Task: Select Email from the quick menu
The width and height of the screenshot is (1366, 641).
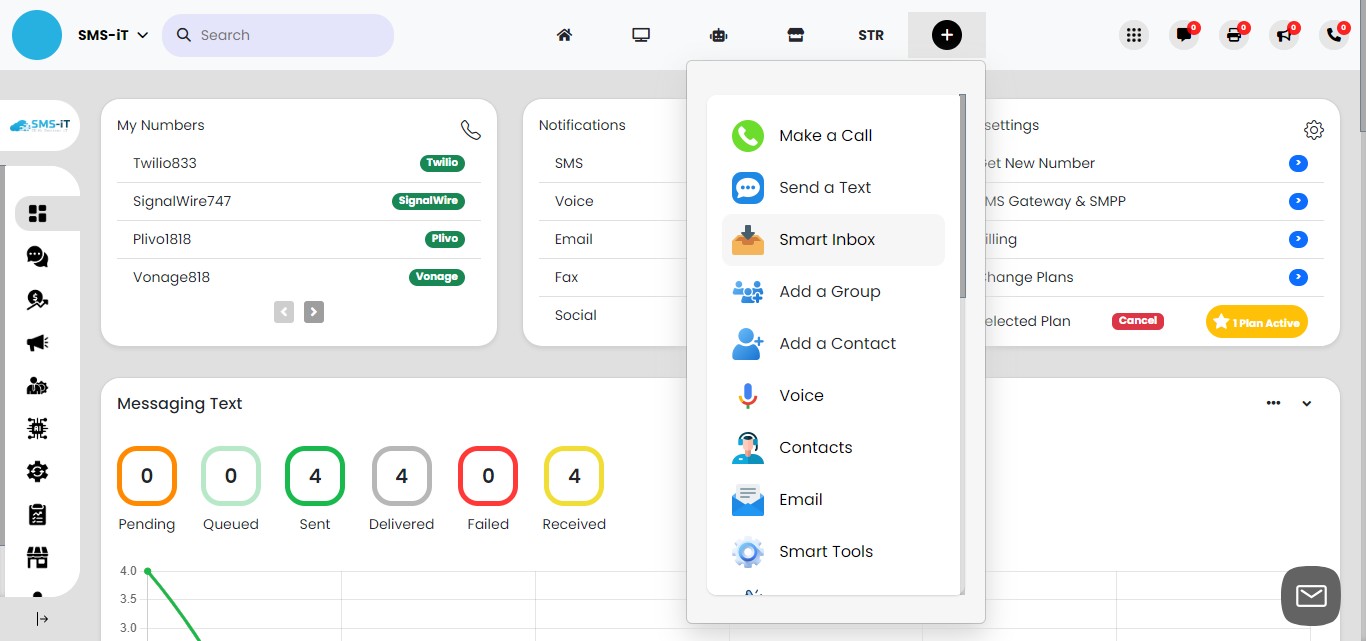Action: click(x=833, y=500)
